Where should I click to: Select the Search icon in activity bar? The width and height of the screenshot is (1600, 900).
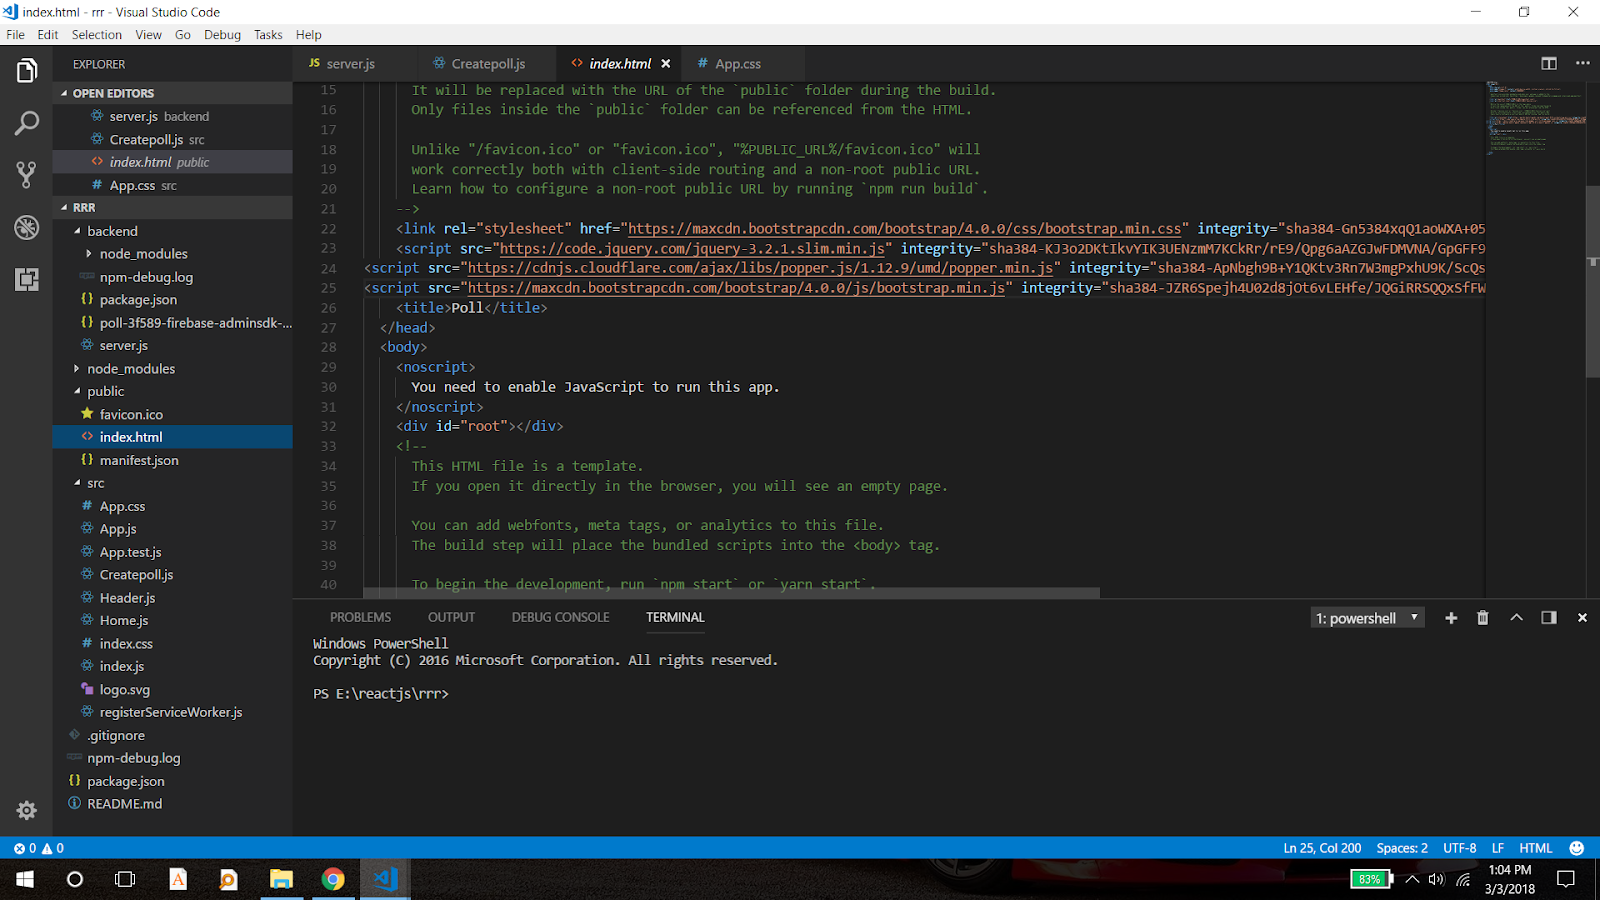click(x=25, y=124)
